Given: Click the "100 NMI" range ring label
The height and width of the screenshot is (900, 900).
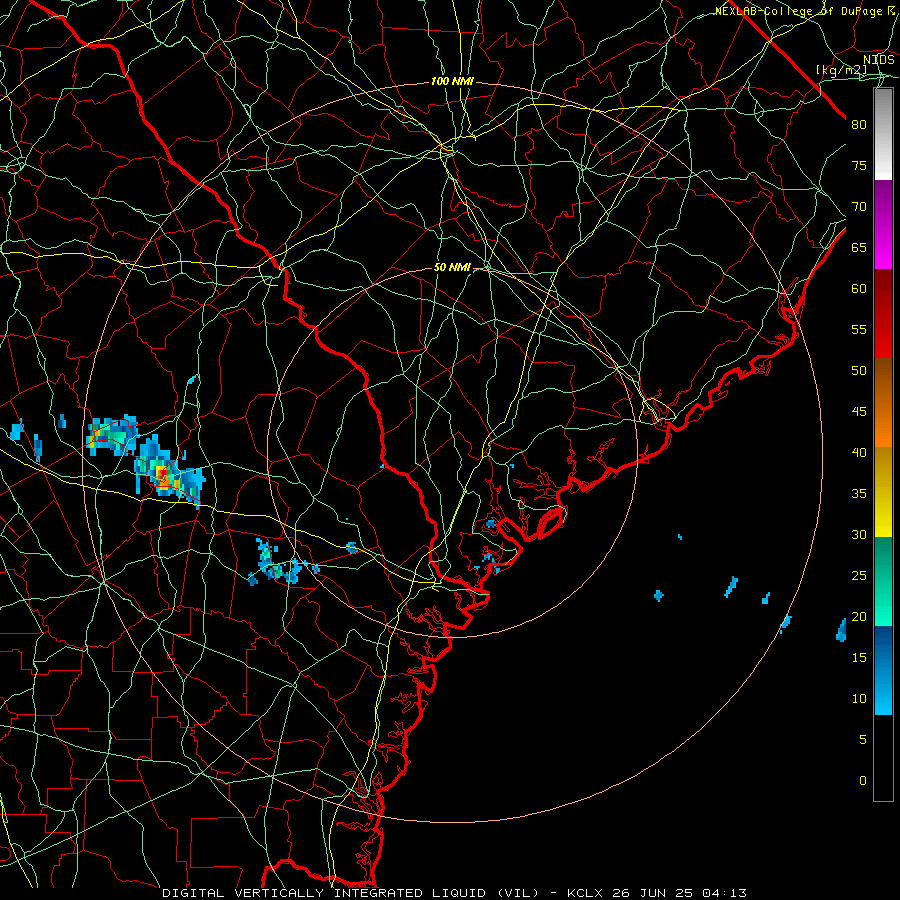Looking at the screenshot, I should tap(452, 82).
